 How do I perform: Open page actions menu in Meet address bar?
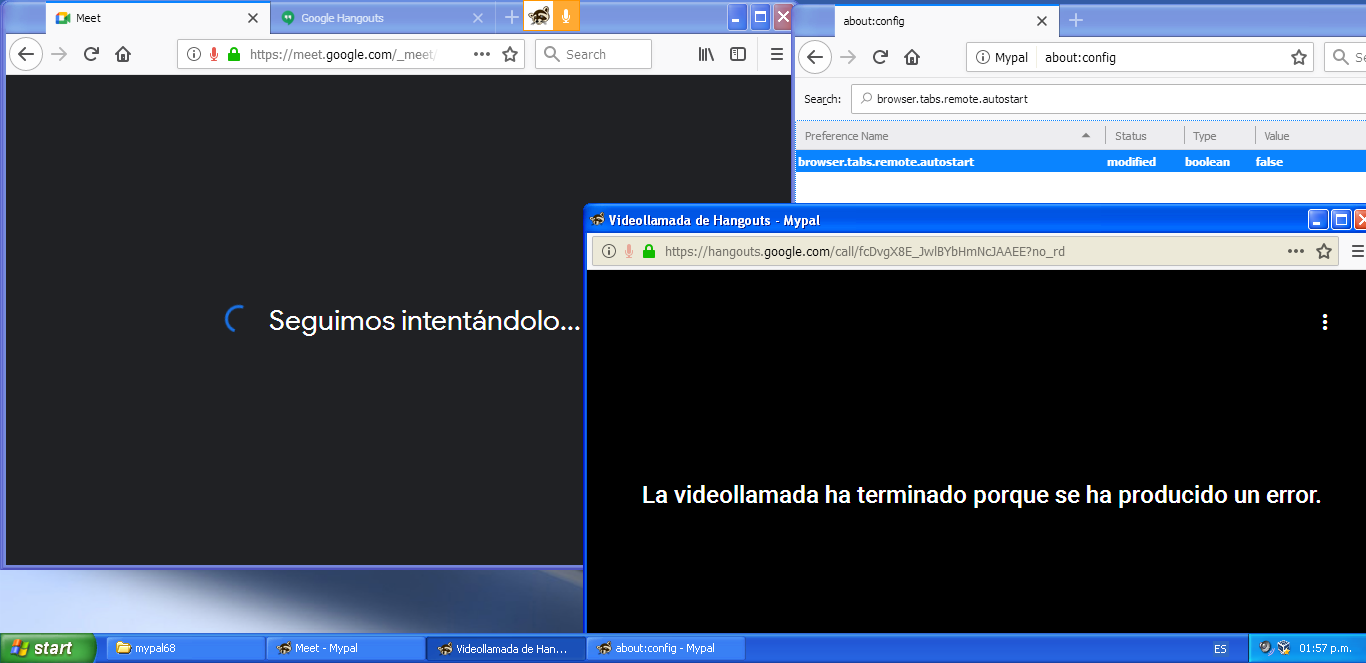[x=482, y=54]
